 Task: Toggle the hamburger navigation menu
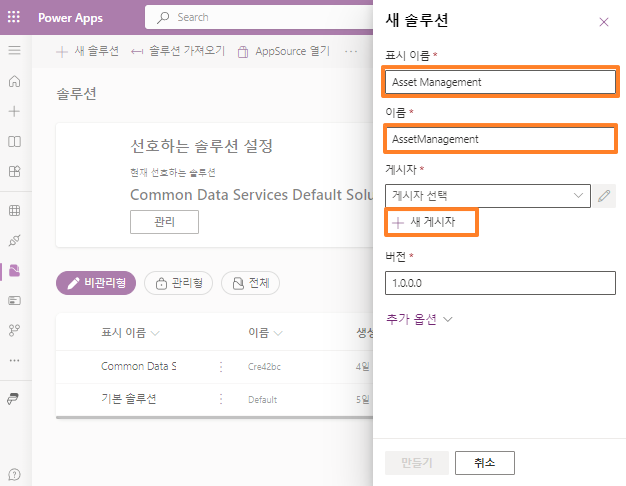(x=14, y=50)
